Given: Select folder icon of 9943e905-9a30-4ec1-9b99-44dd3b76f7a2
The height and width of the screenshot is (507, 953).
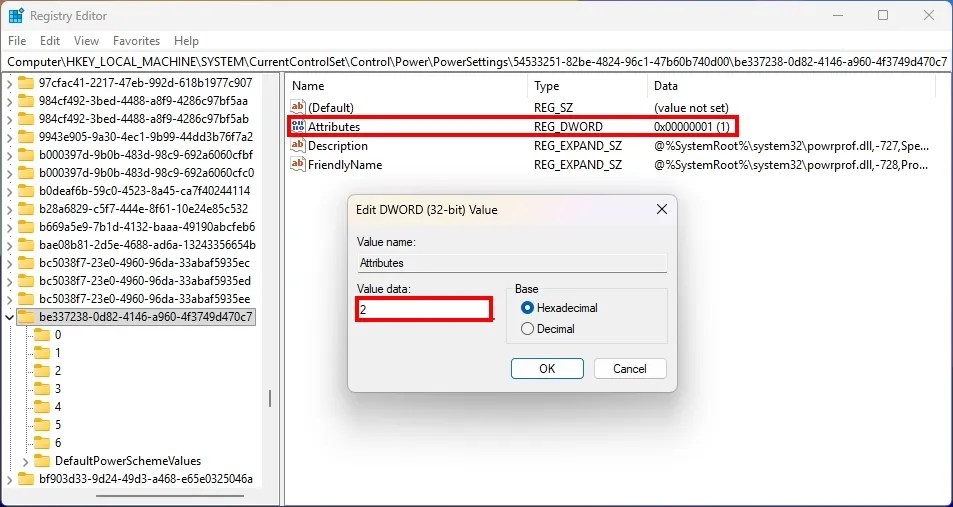Looking at the screenshot, I should coord(26,137).
